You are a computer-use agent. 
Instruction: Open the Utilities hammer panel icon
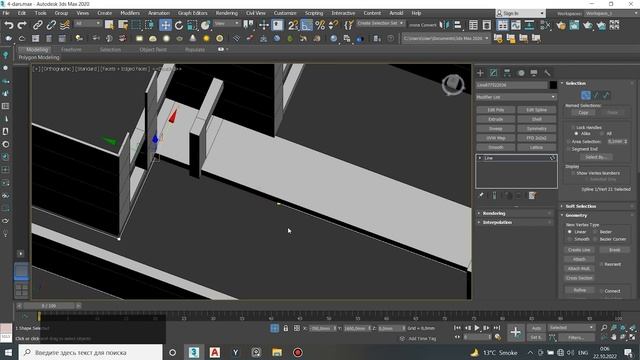tap(547, 73)
